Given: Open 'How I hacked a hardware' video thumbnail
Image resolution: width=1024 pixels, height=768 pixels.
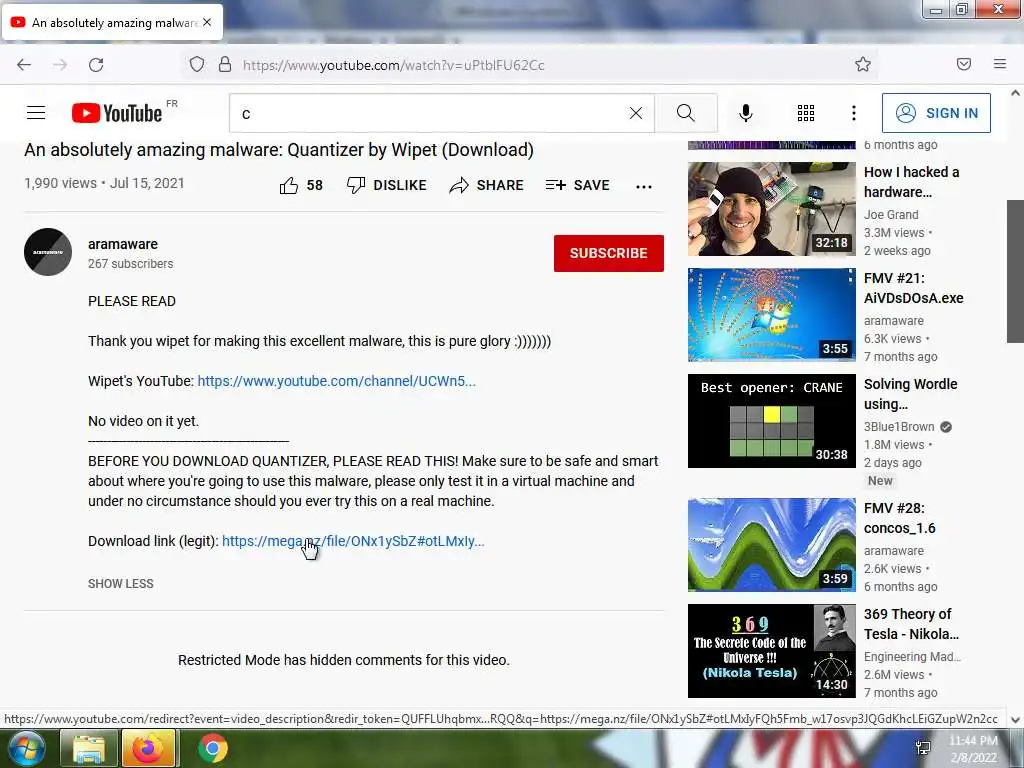Looking at the screenshot, I should (772, 209).
